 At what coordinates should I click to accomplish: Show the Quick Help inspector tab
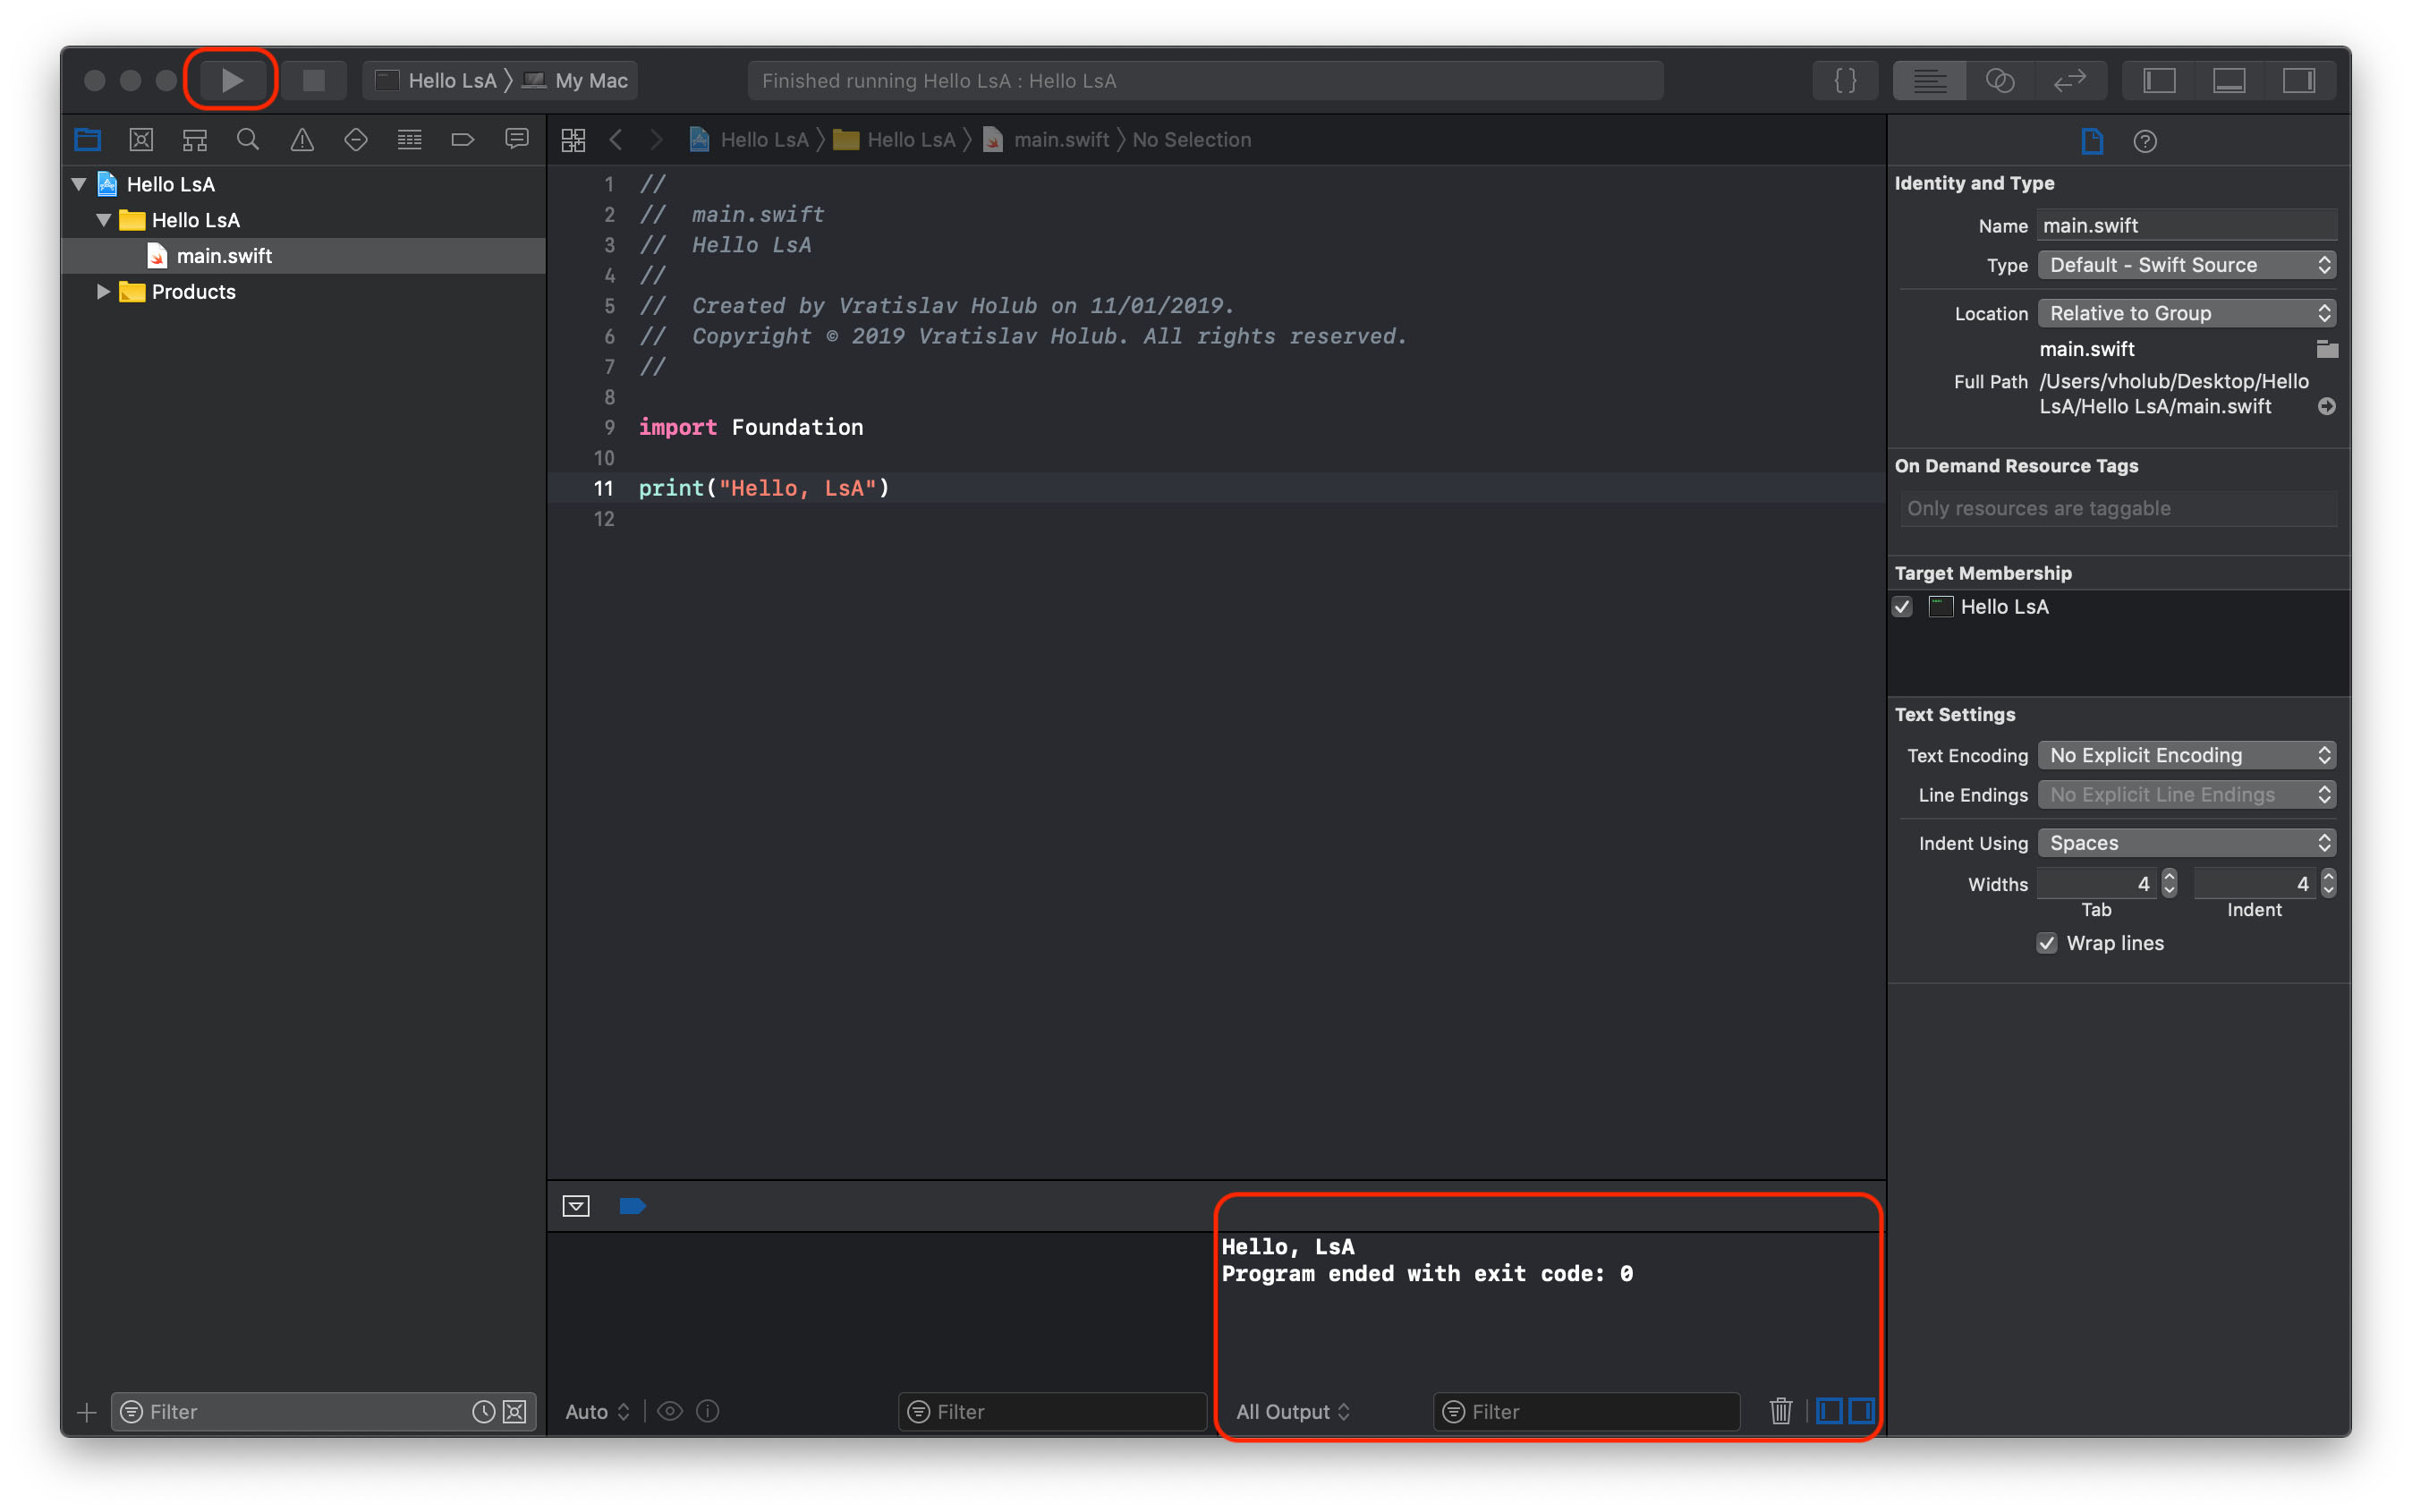[x=2145, y=141]
